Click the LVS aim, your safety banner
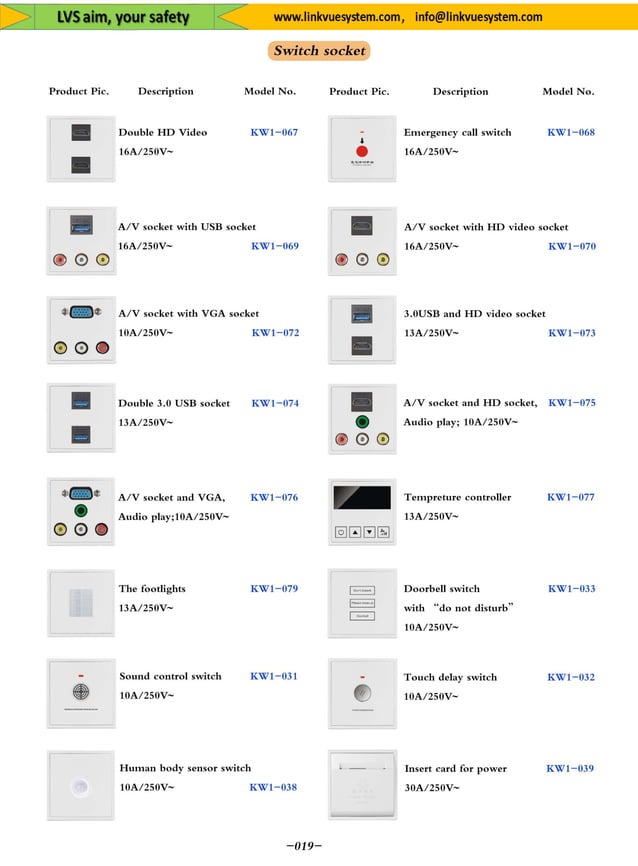Image resolution: width=638 pixels, height=866 pixels. pos(123,17)
